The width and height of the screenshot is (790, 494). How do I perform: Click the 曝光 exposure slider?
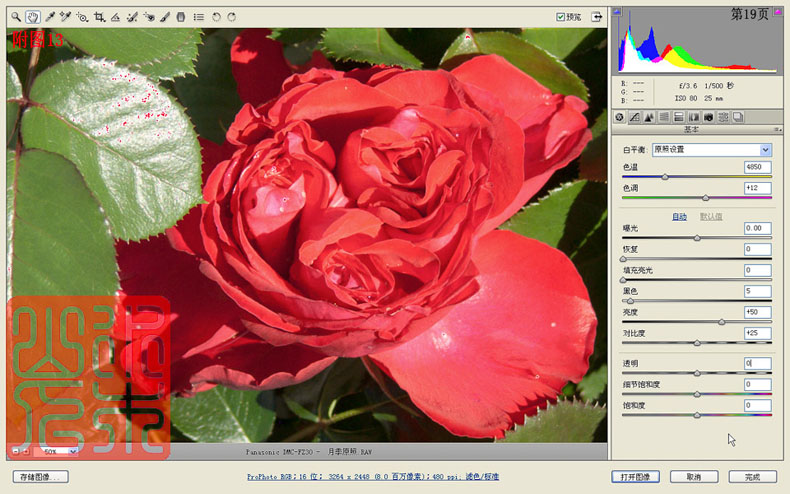(697, 238)
